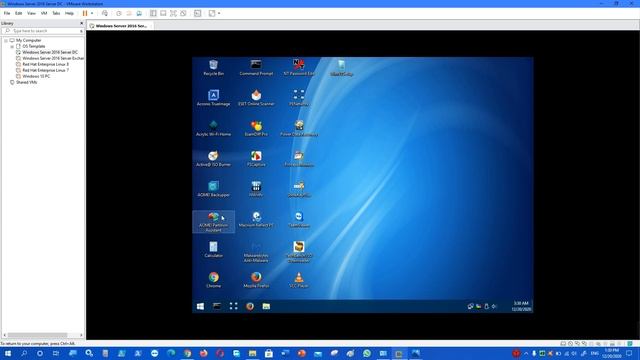
Task: Click the Calculator desktop icon
Action: [213, 250]
